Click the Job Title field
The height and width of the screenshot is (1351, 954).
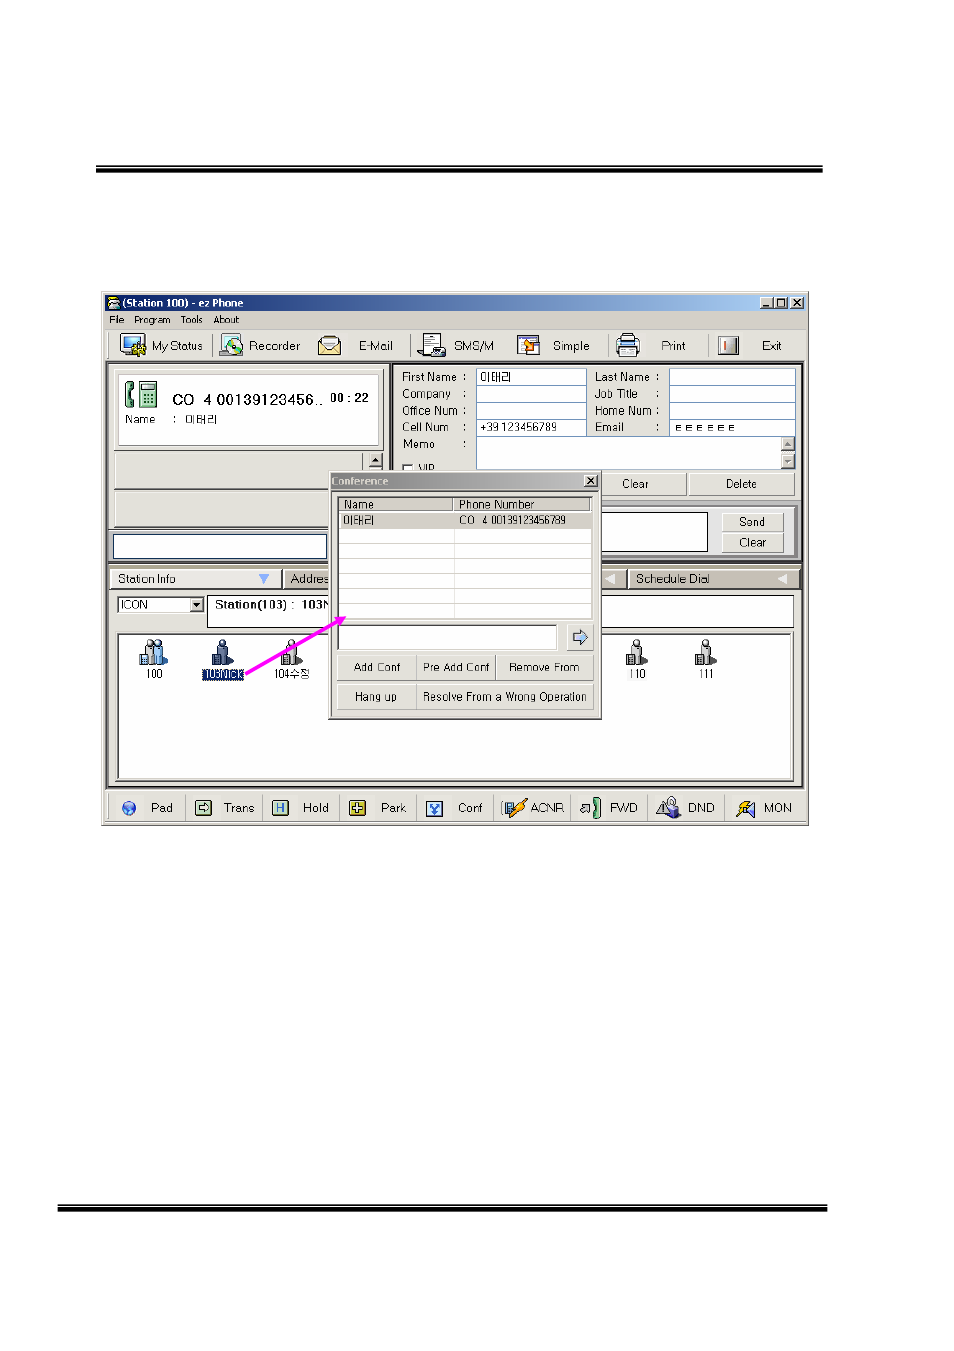click(732, 394)
